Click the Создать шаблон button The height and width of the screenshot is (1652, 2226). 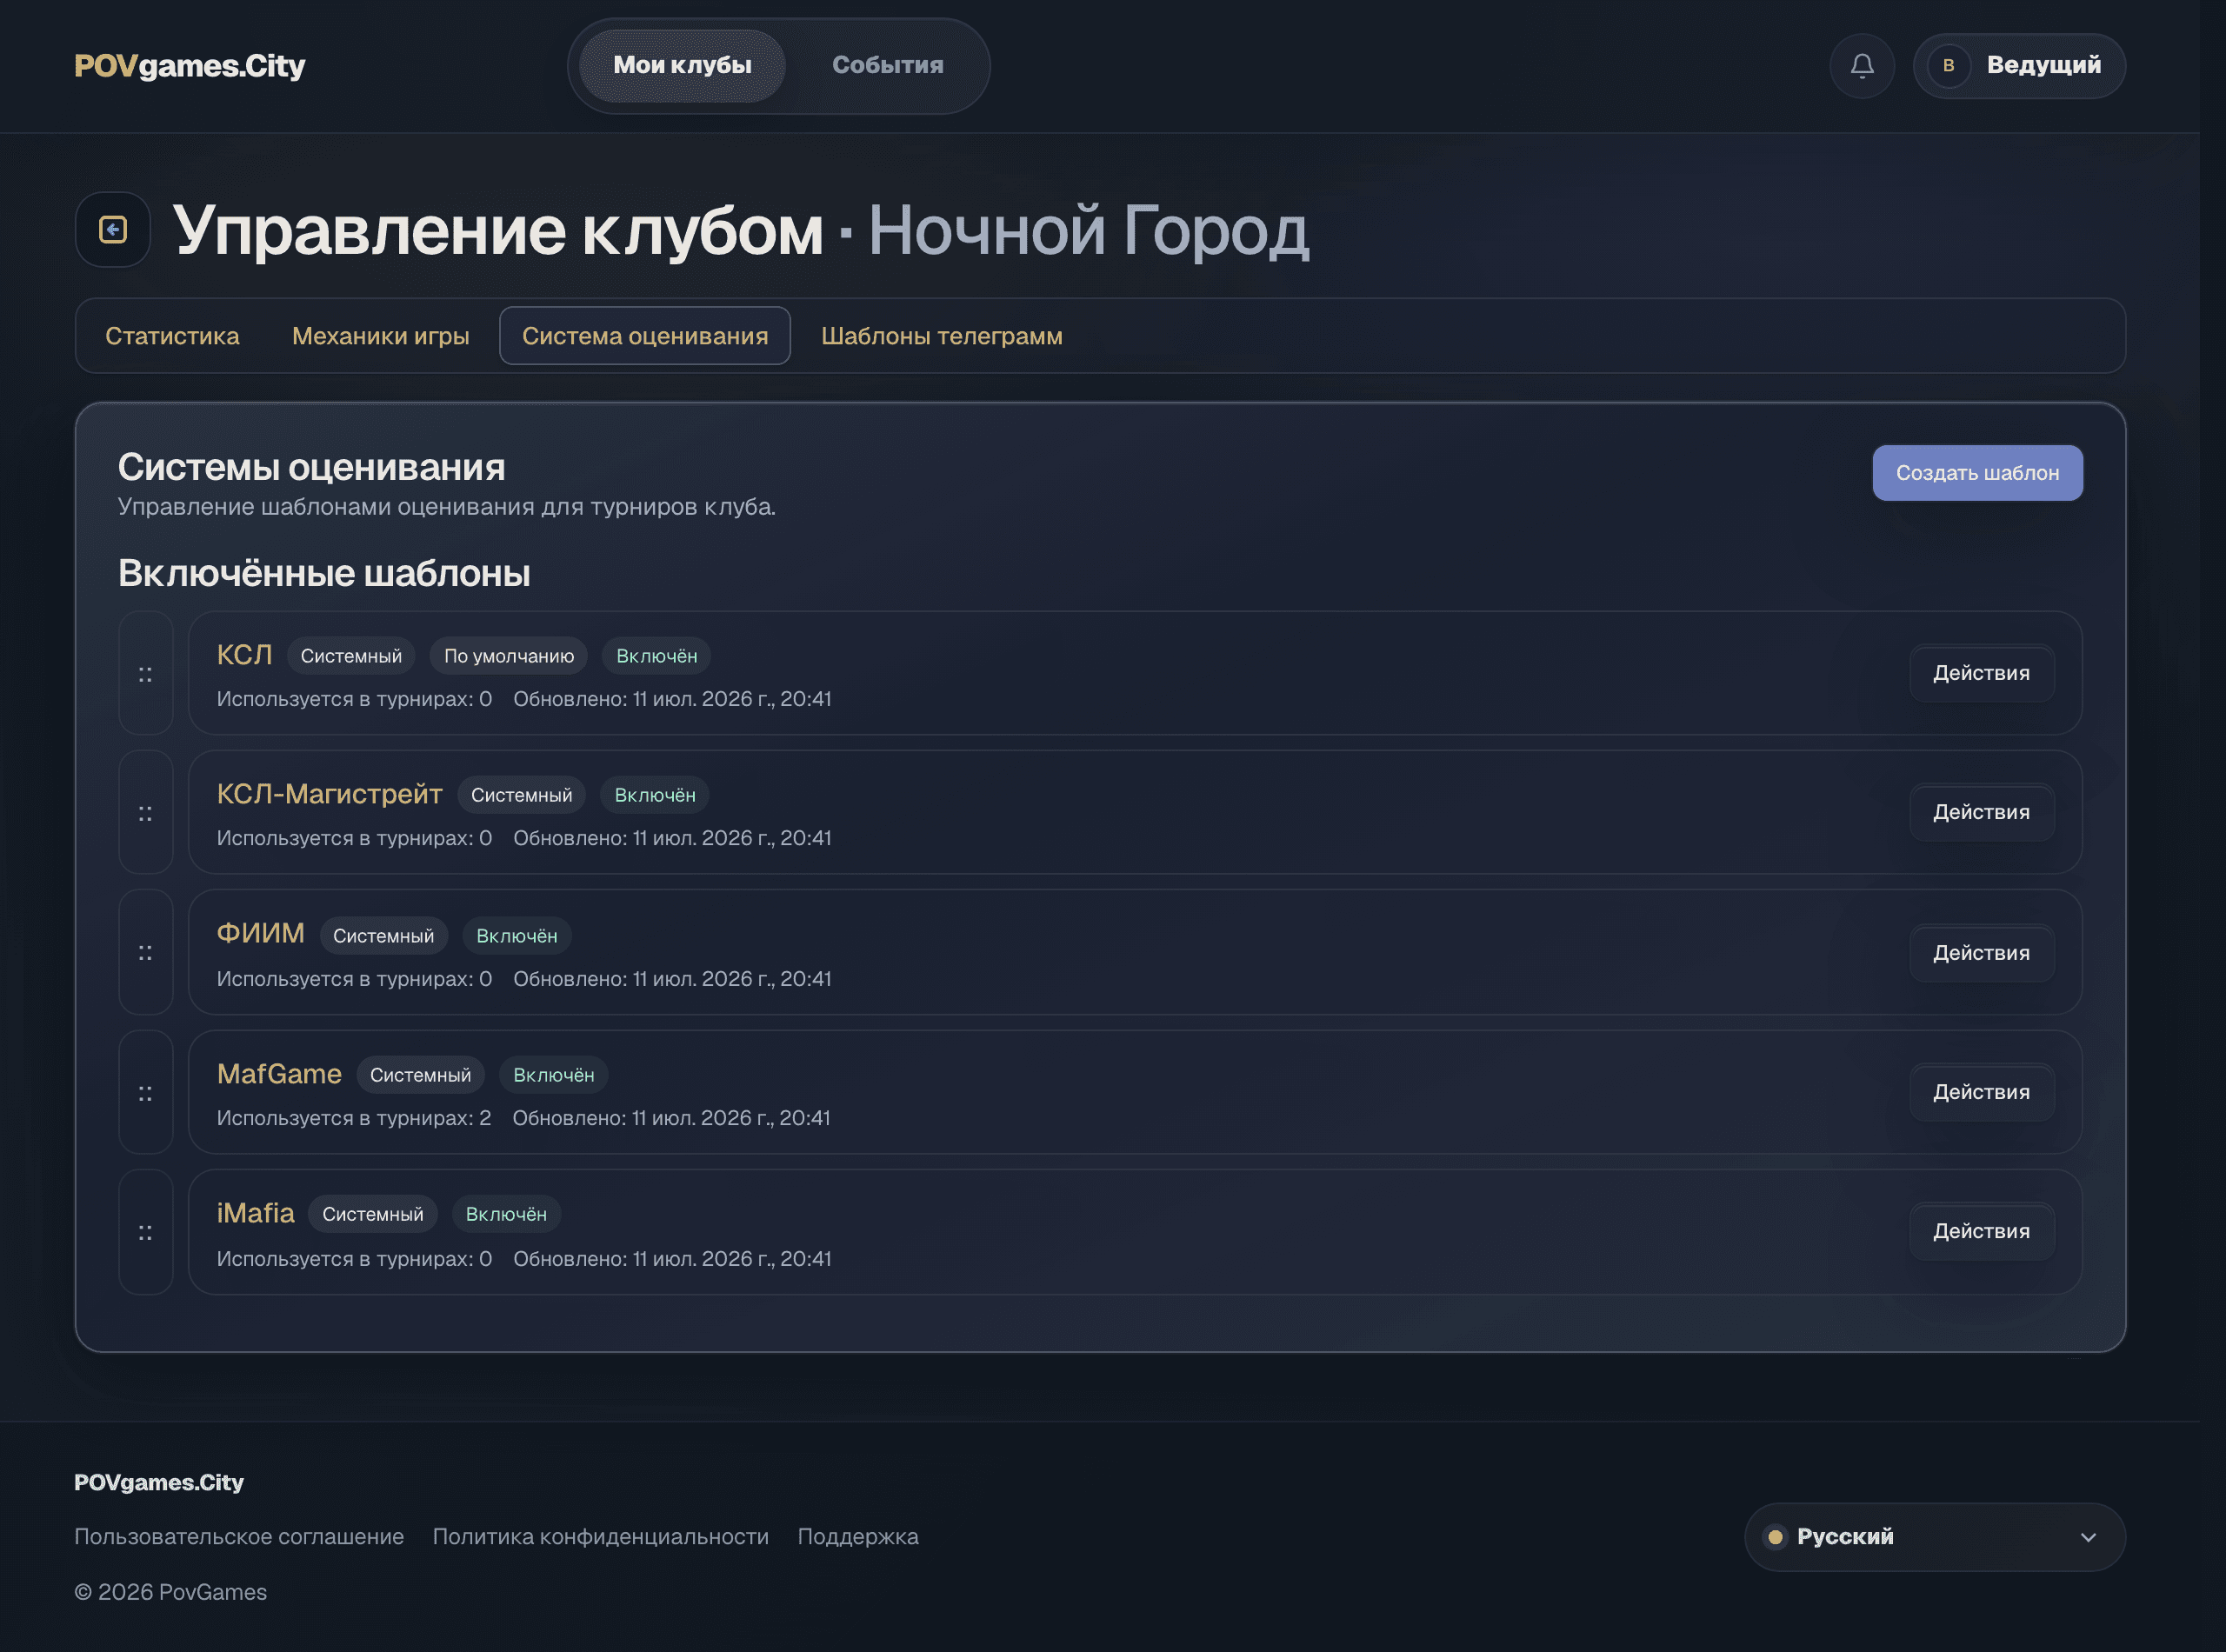click(x=1977, y=473)
